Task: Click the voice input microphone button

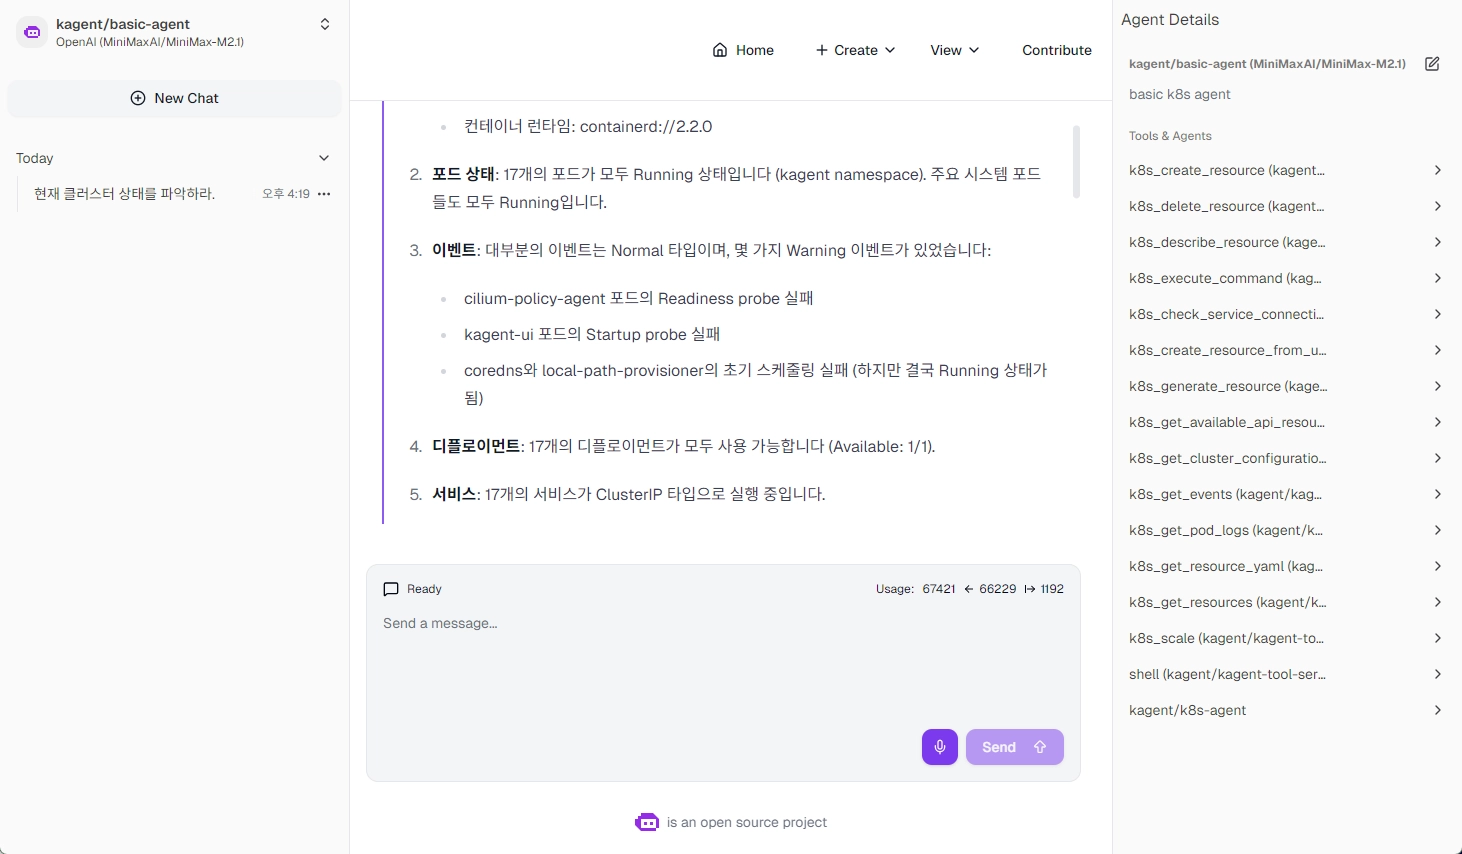Action: point(940,747)
